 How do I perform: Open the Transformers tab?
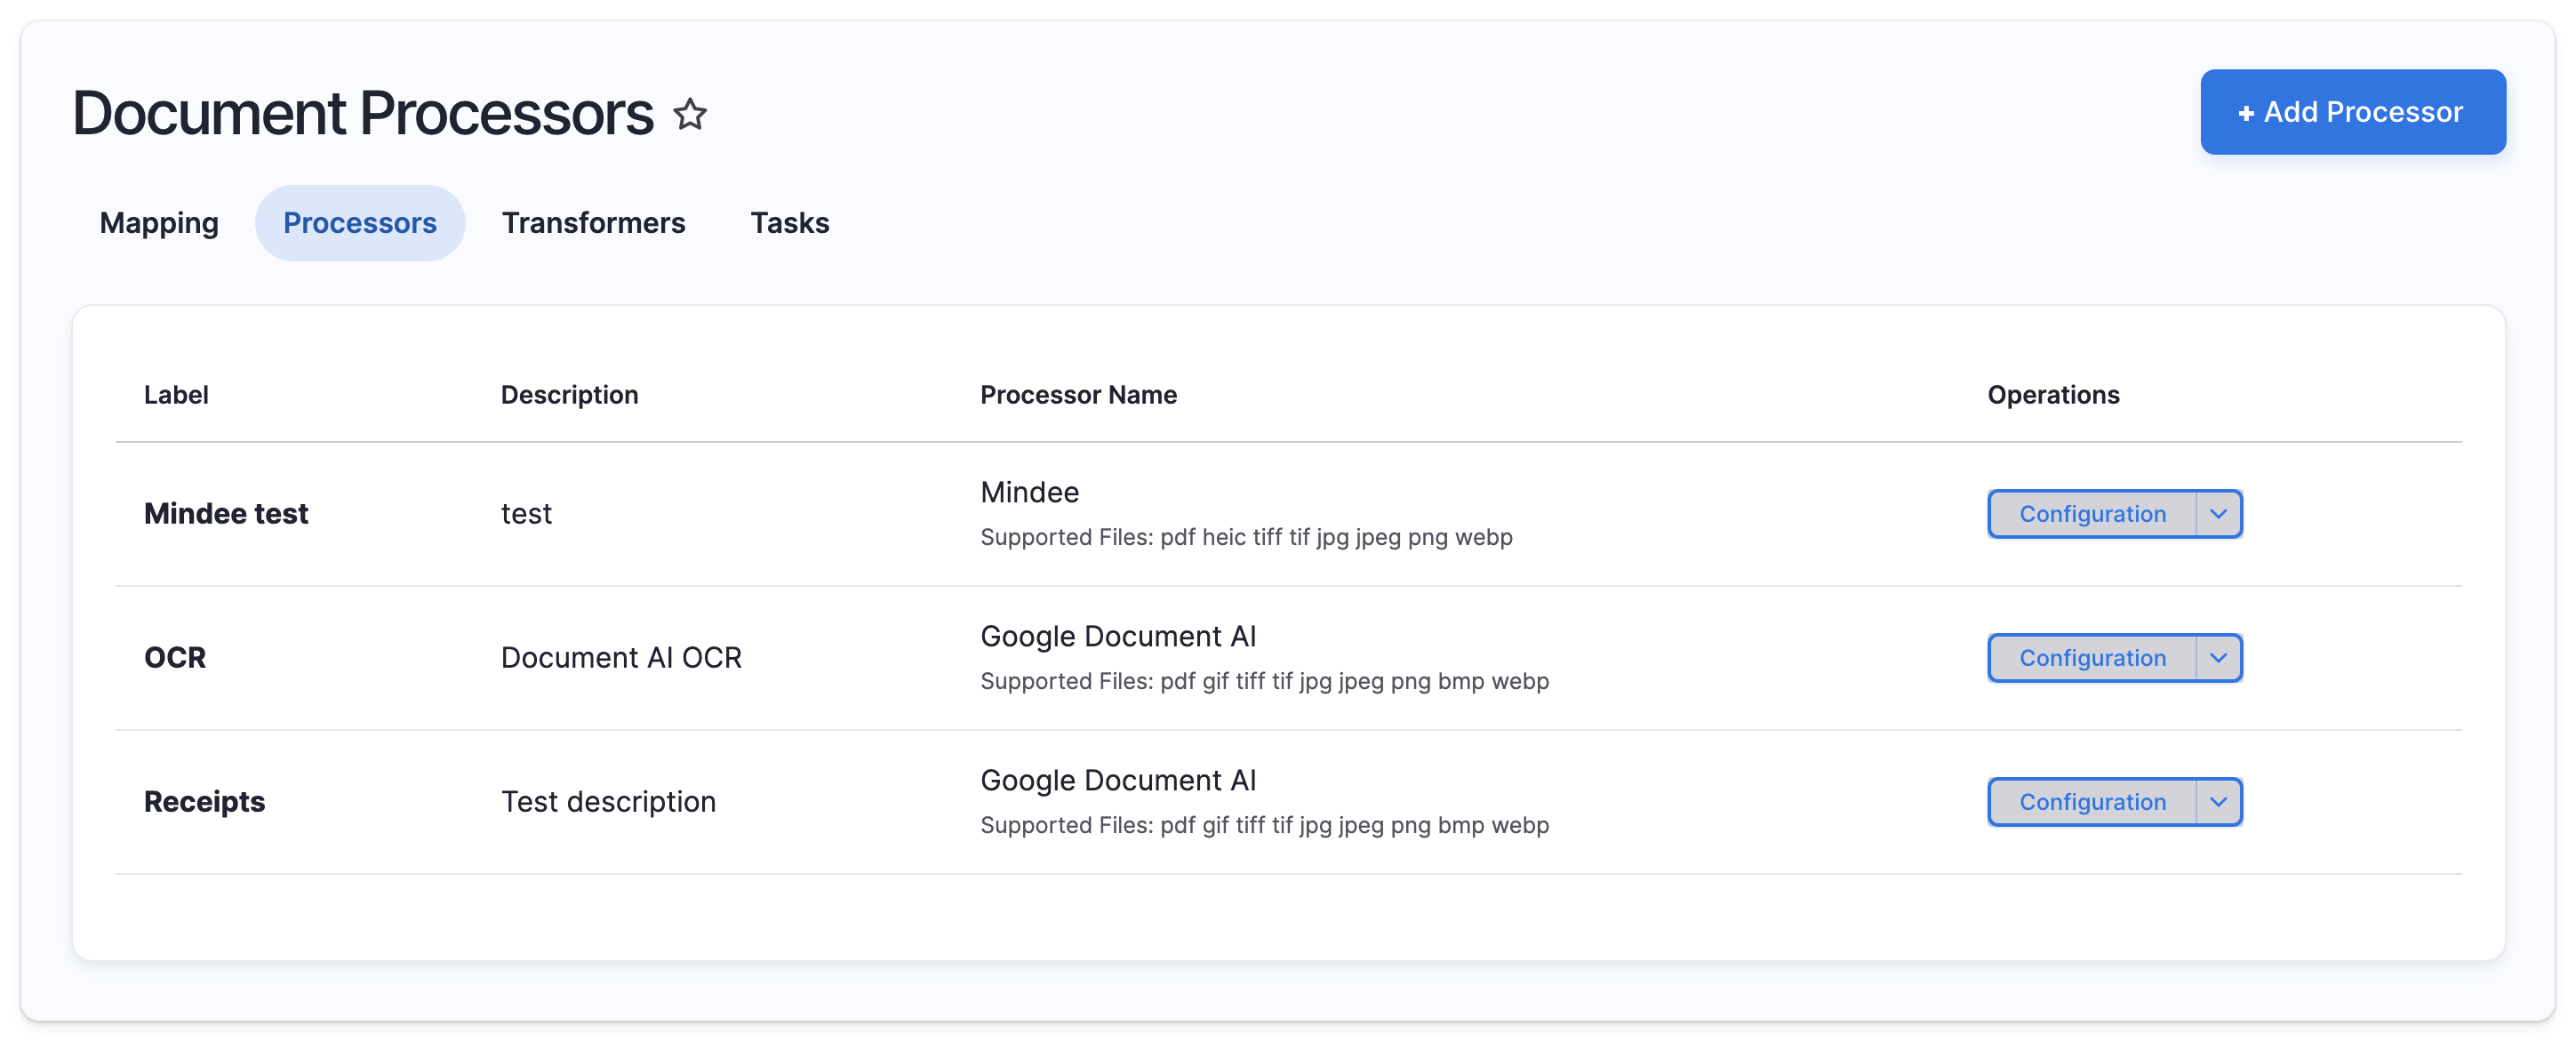(593, 222)
